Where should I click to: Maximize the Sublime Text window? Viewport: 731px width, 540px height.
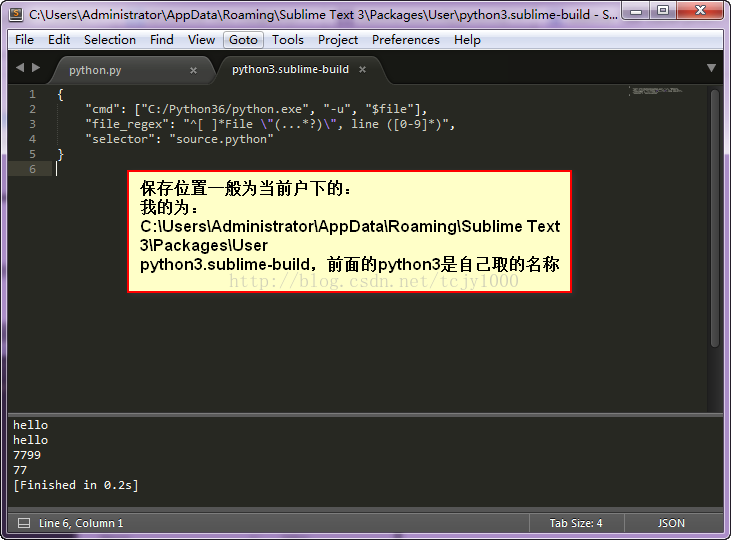click(x=662, y=11)
